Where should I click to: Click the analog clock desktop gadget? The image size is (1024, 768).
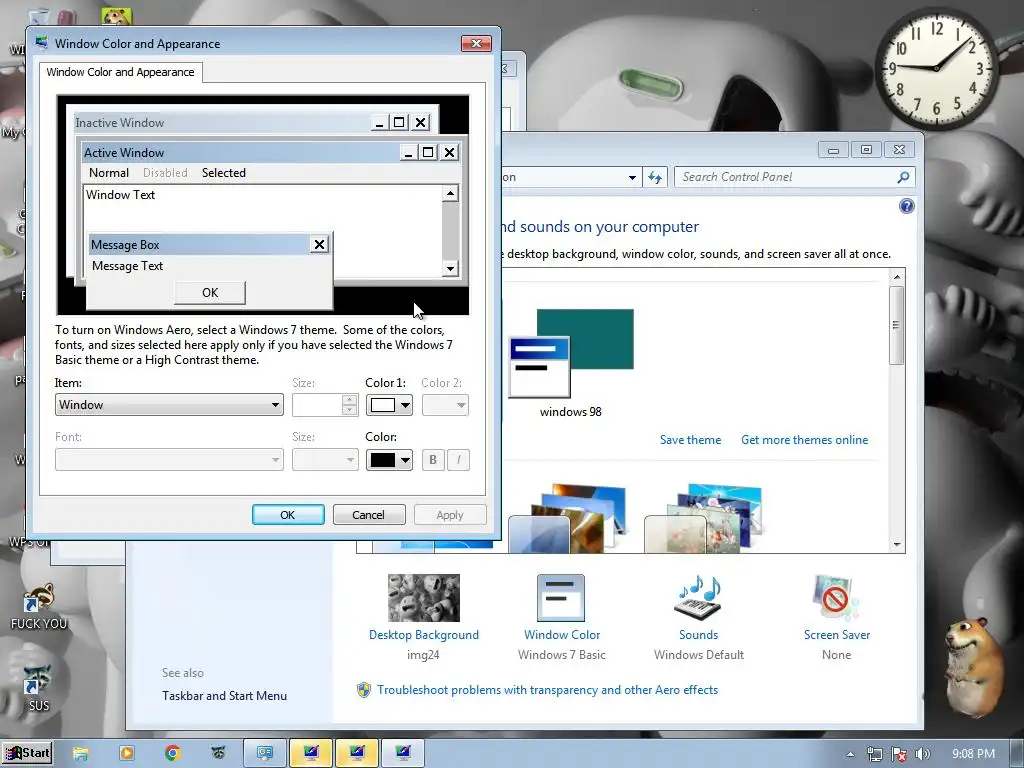pyautogui.click(x=936, y=68)
